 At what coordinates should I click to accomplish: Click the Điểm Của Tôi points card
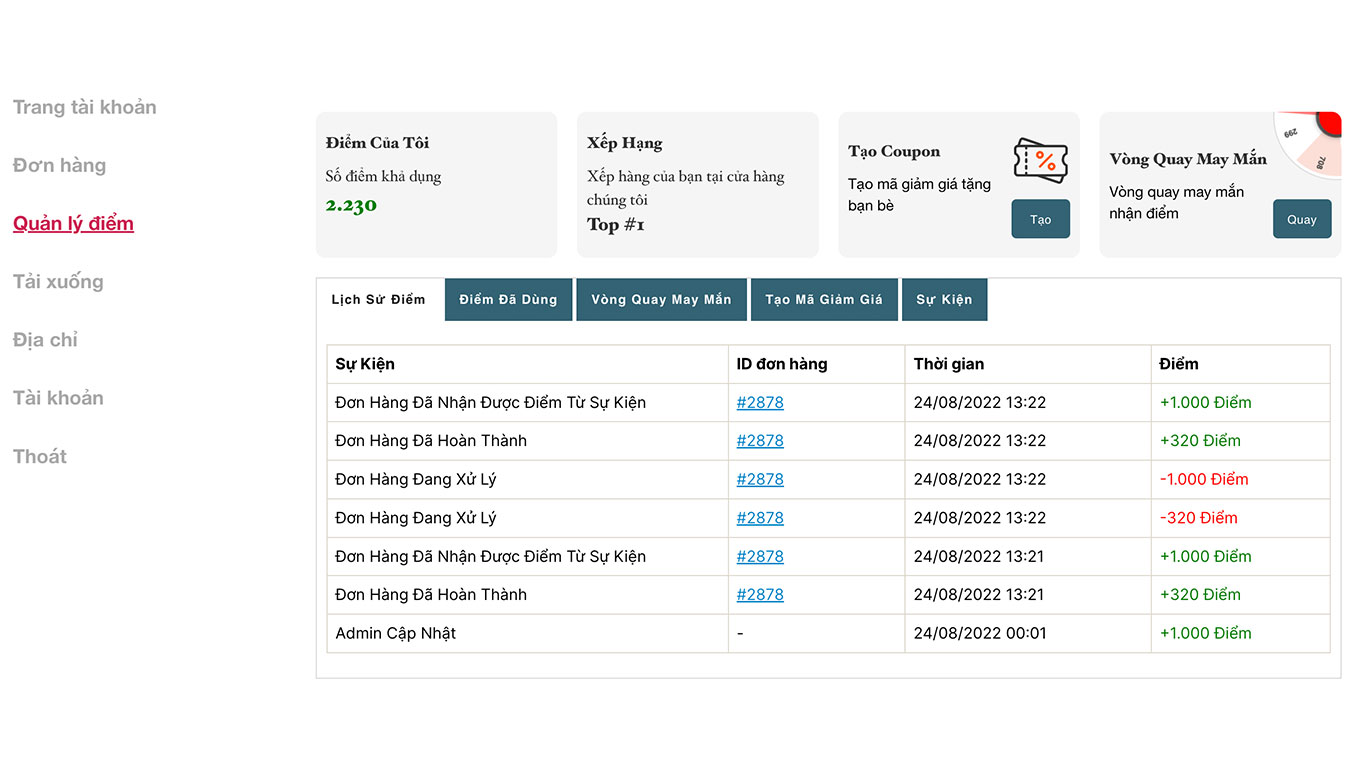tap(436, 185)
